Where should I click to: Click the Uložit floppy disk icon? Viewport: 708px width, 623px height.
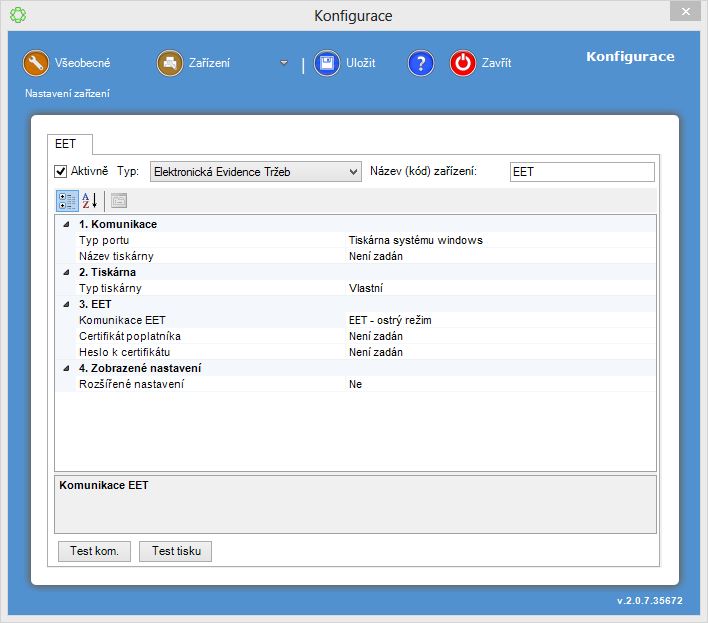click(327, 63)
